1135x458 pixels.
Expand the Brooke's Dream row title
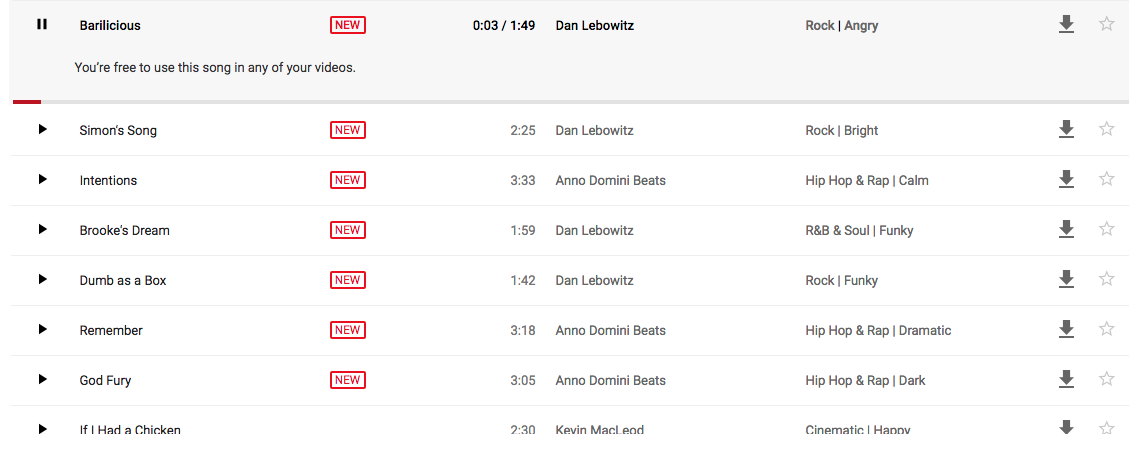tap(125, 230)
